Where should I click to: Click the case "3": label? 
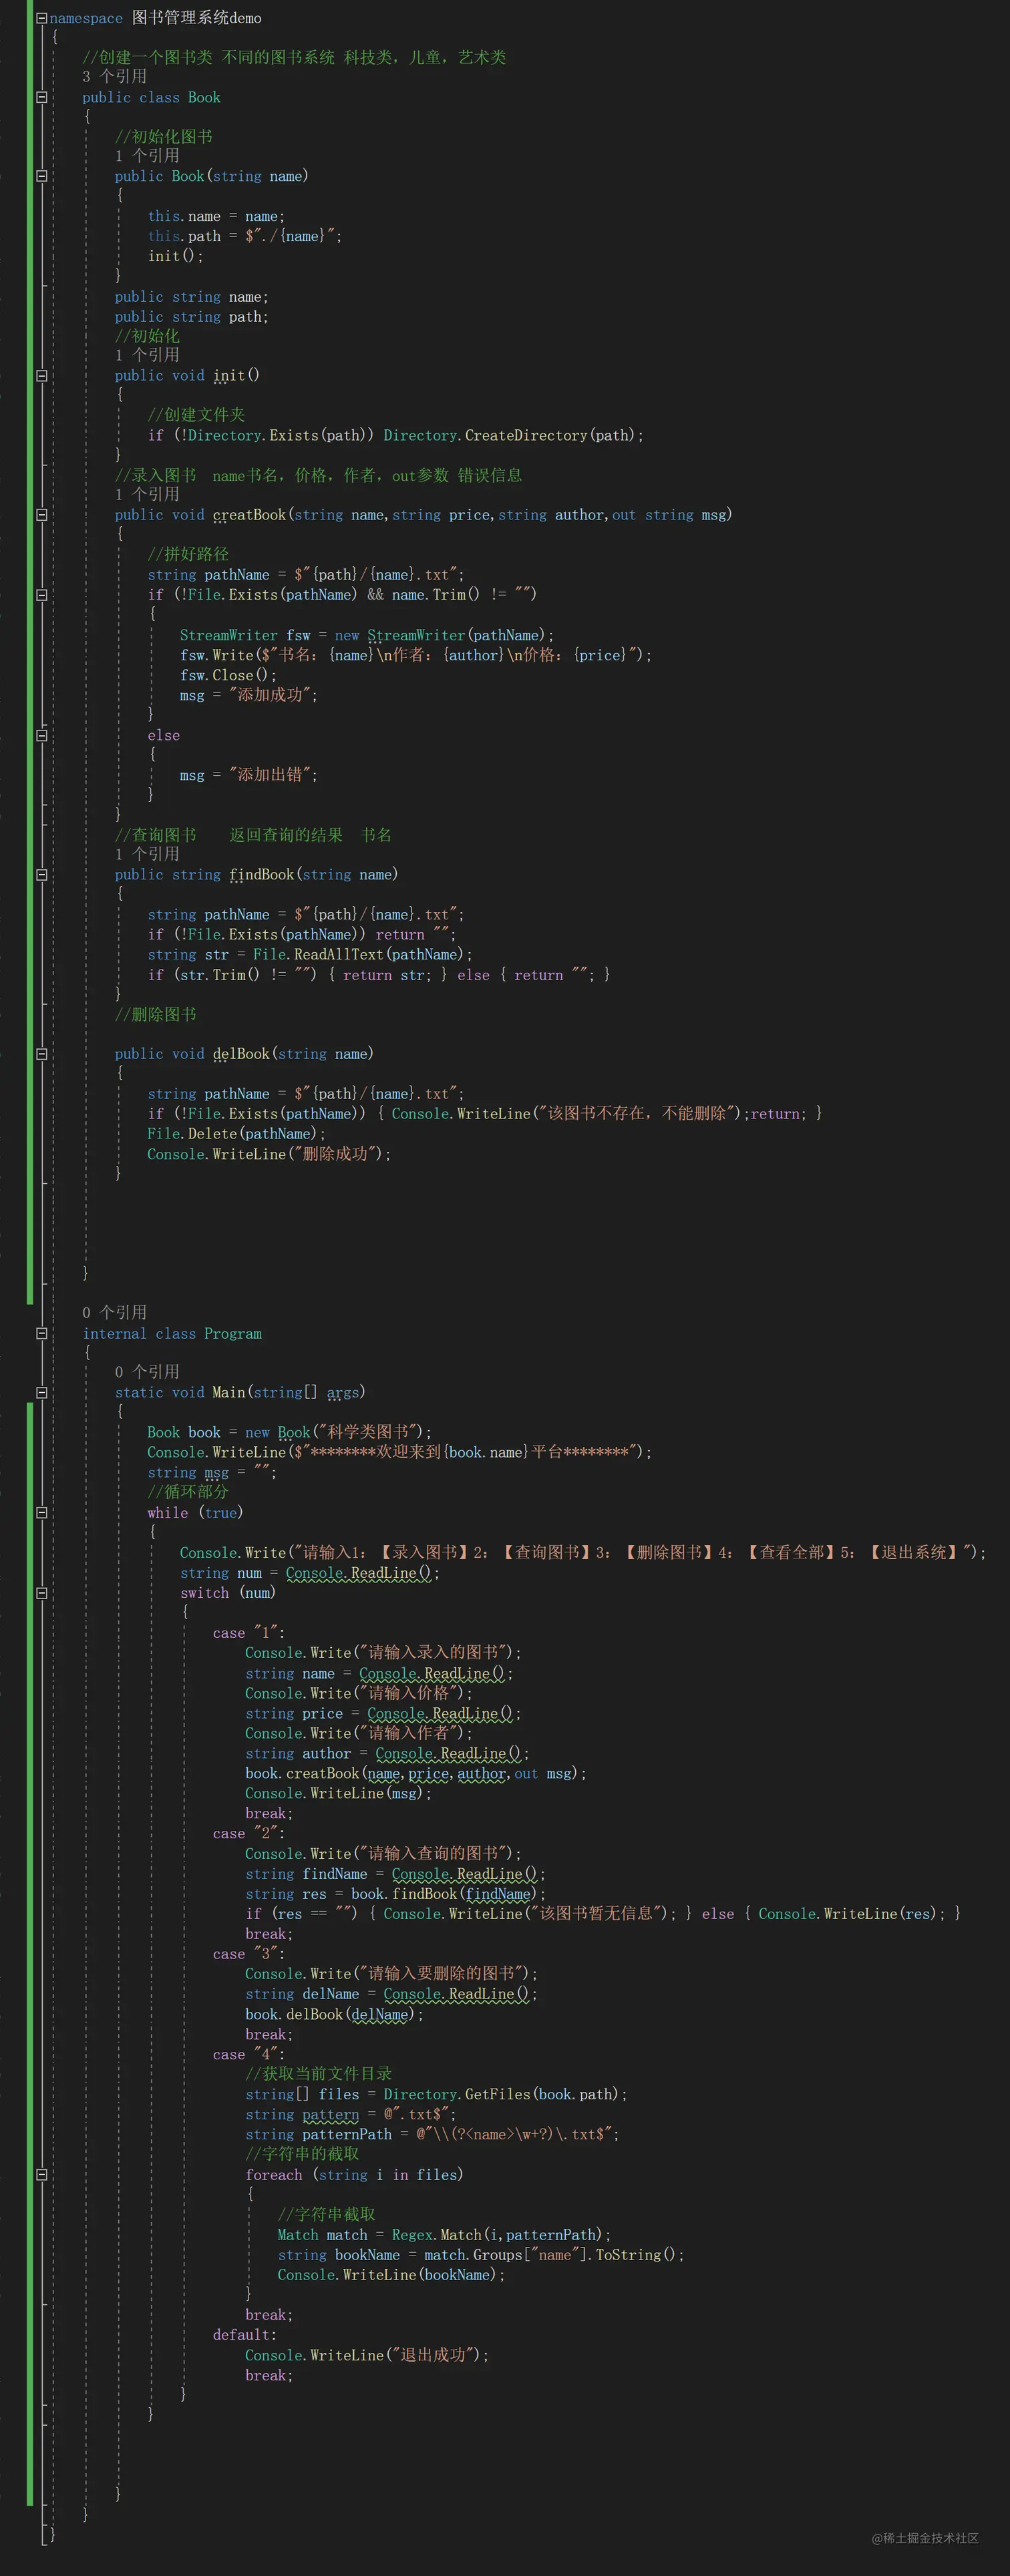[249, 1954]
